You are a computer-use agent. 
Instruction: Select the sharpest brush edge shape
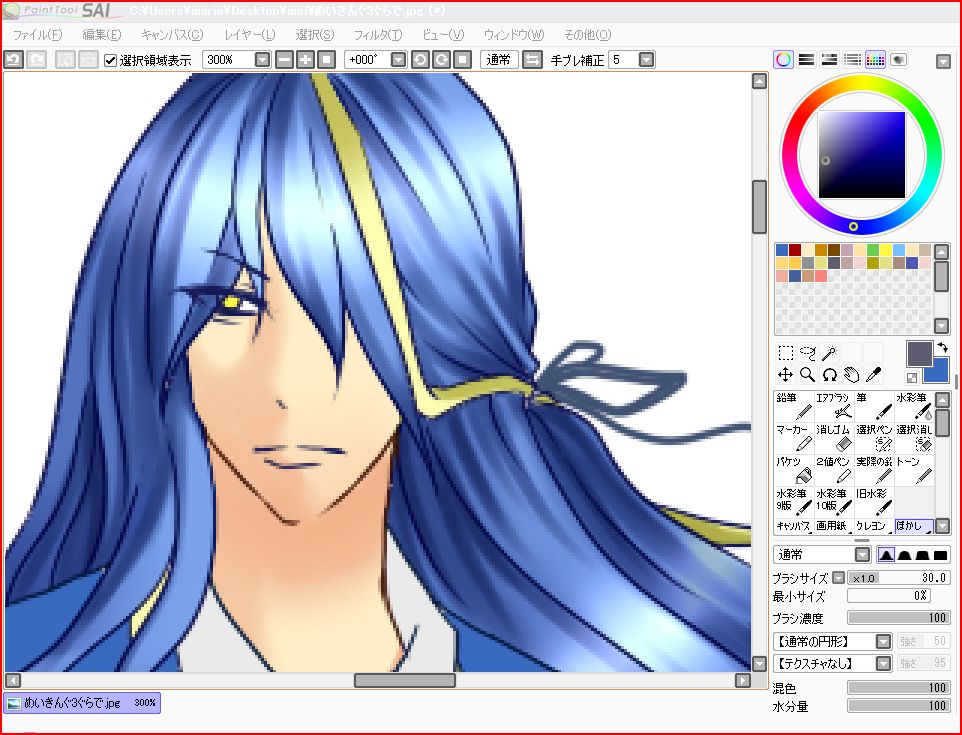[x=886, y=555]
